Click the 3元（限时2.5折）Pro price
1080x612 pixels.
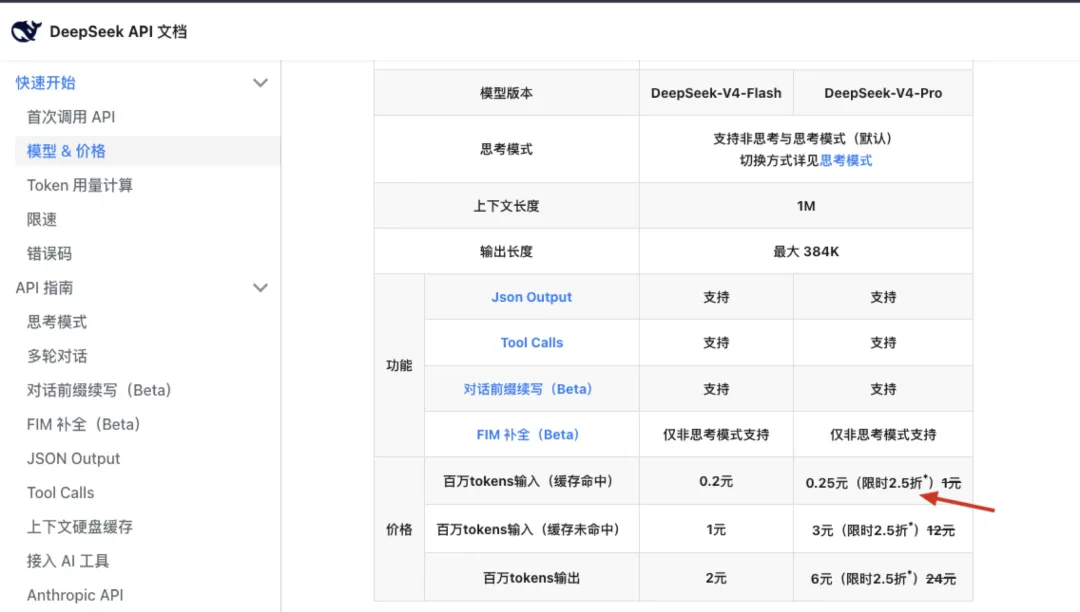[x=883, y=530]
